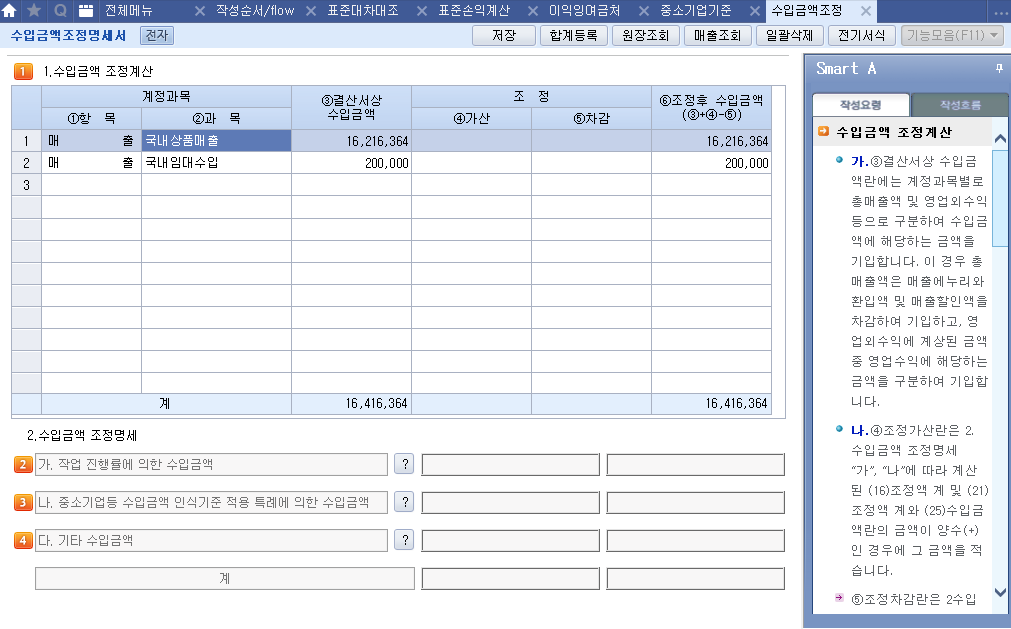This screenshot has width=1011, height=629.
Task: Select row header number 3
Action: coord(26,185)
